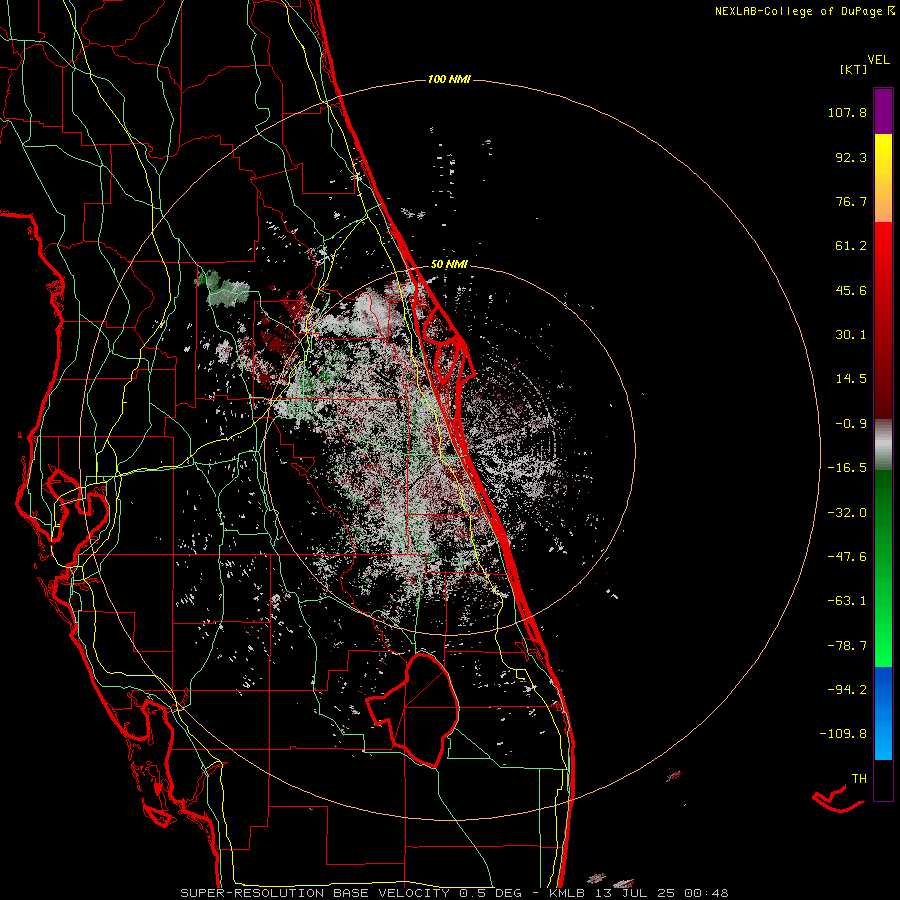The width and height of the screenshot is (900, 900).
Task: Click the purple segment of velocity color bar
Action: [x=883, y=111]
